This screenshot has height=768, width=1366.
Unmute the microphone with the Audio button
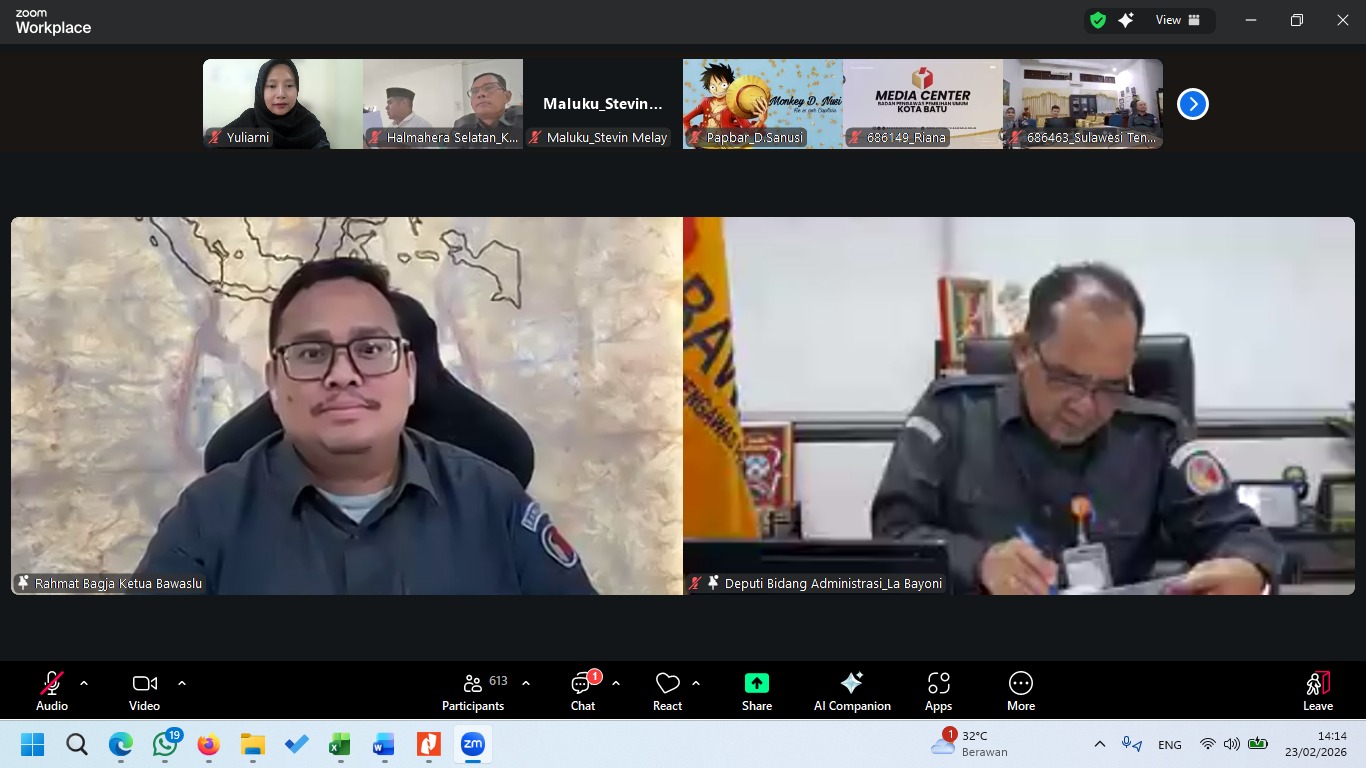pos(52,691)
